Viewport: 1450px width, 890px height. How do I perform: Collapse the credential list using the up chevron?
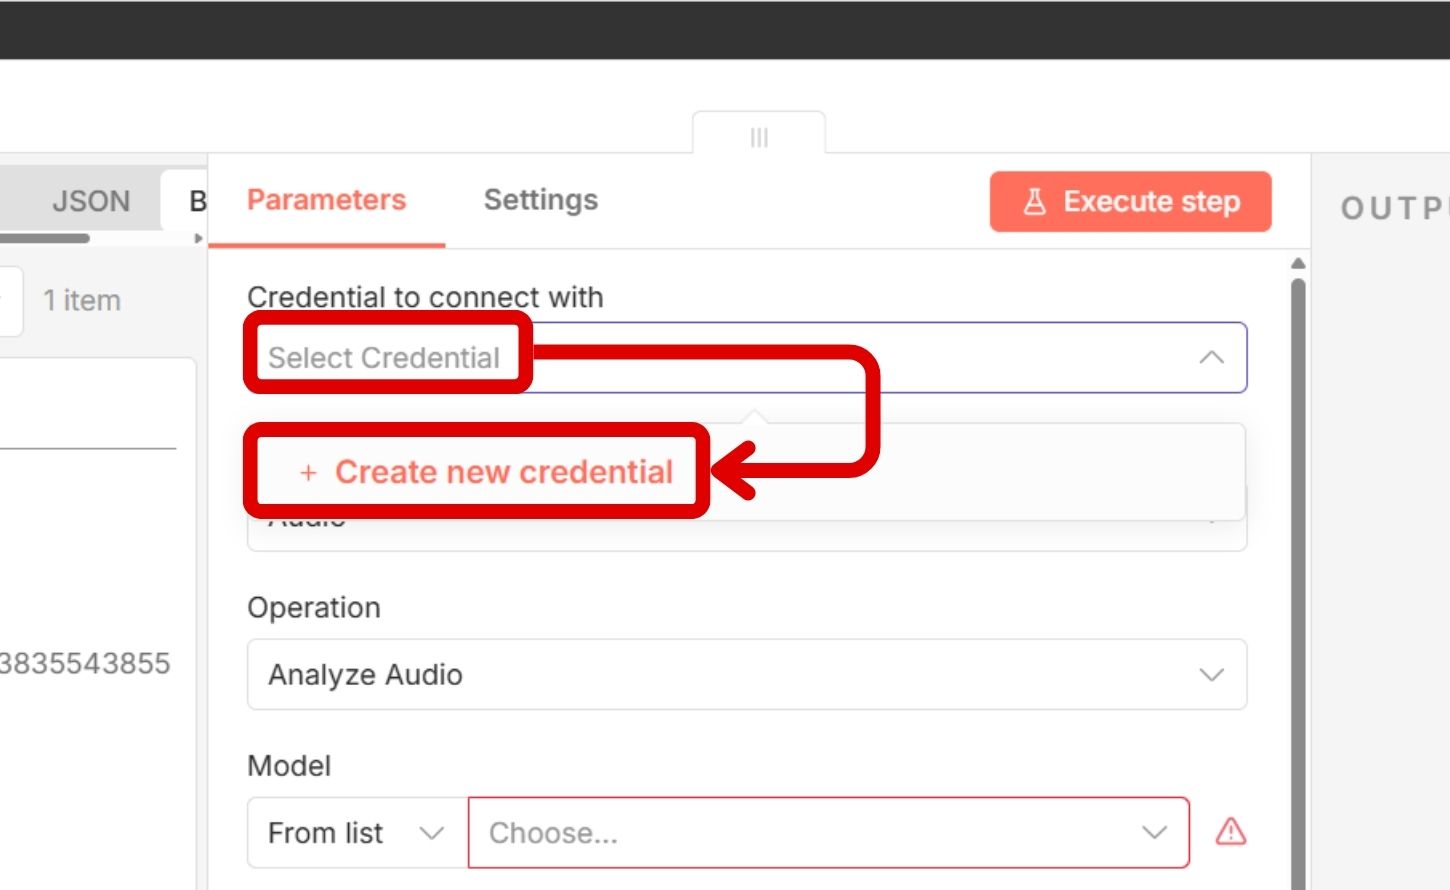point(1211,357)
